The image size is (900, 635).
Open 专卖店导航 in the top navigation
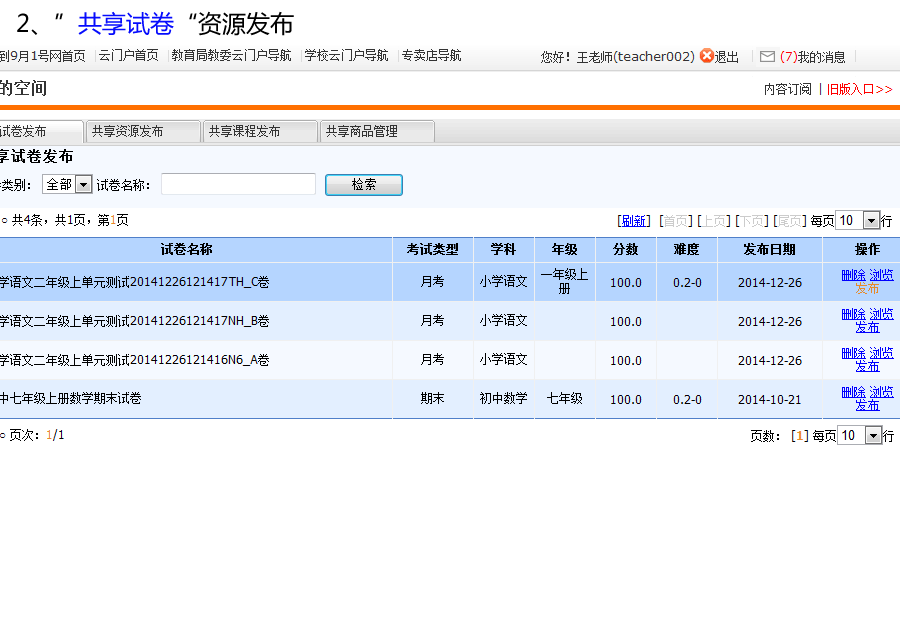[431, 56]
